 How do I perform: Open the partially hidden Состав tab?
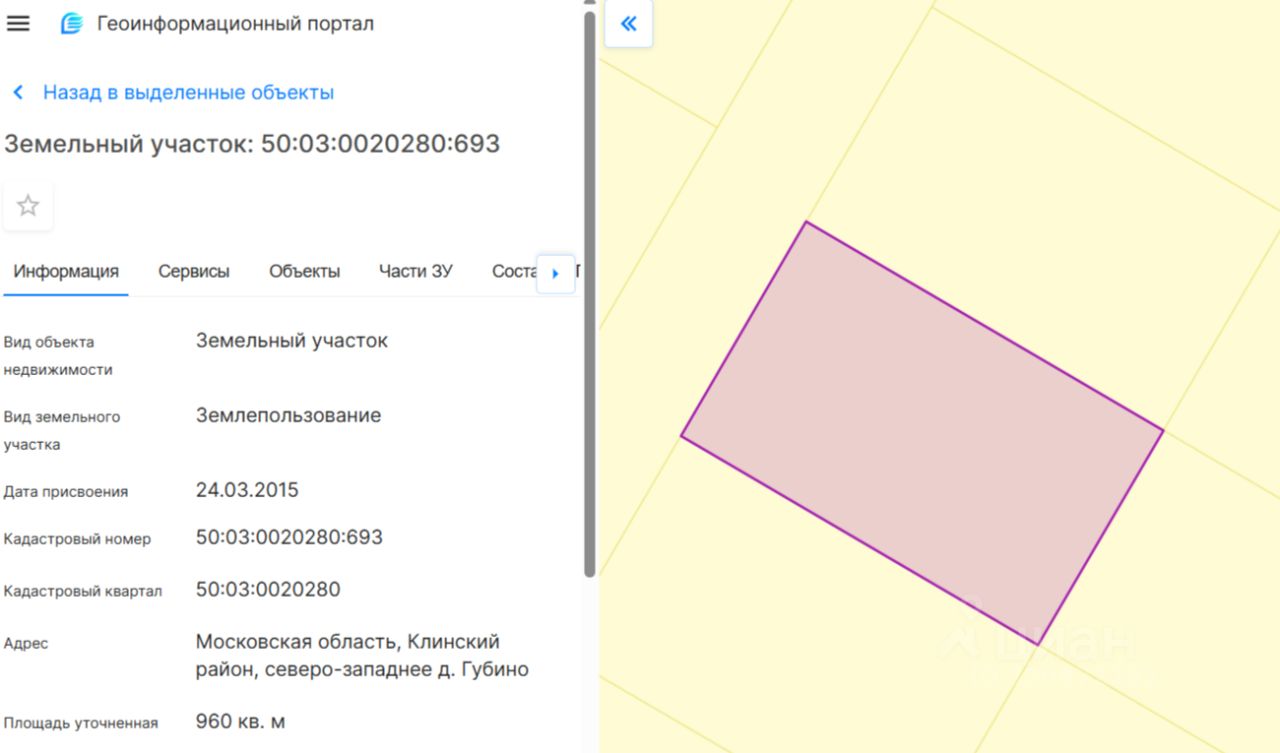click(x=512, y=271)
